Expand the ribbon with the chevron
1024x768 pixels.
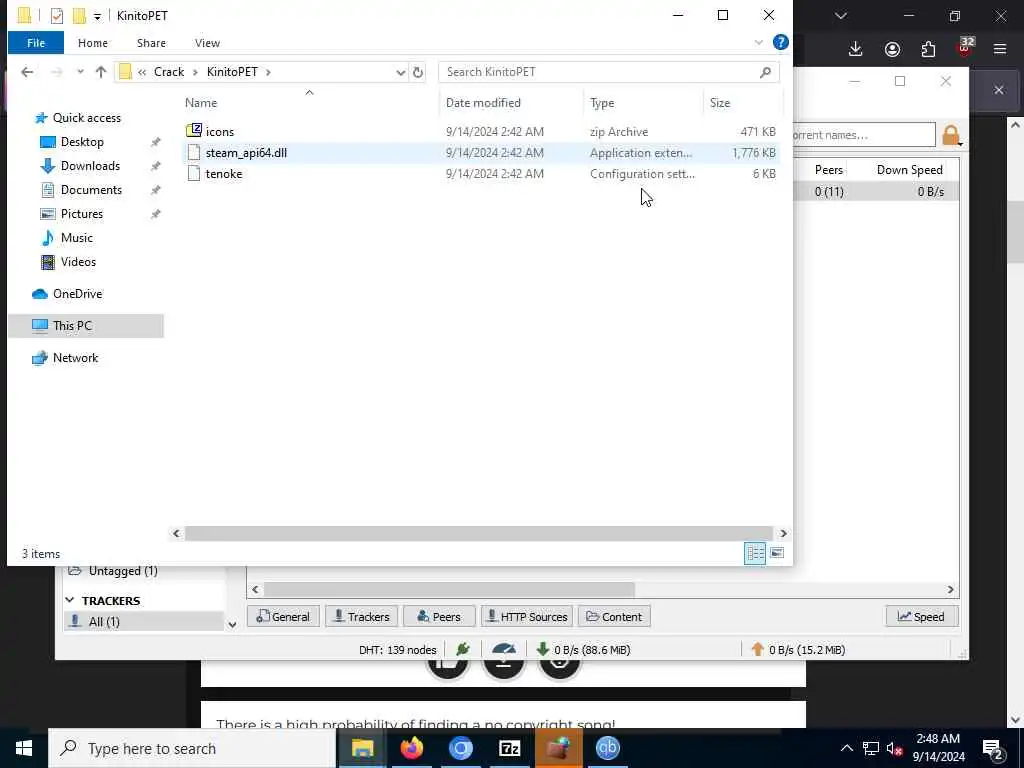click(x=758, y=42)
